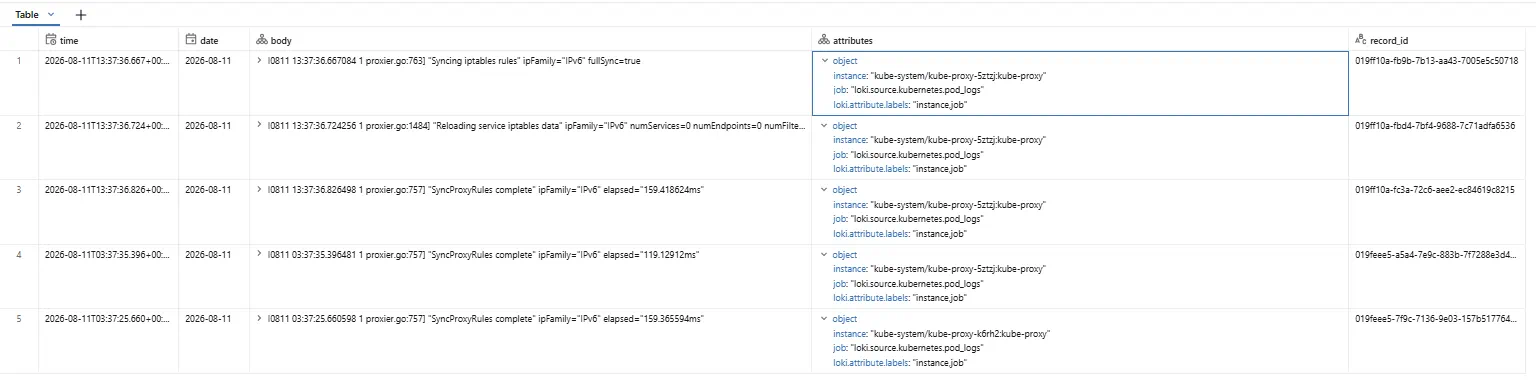Click record_id starting 019feee5-7f9c-7136

[1435, 319]
